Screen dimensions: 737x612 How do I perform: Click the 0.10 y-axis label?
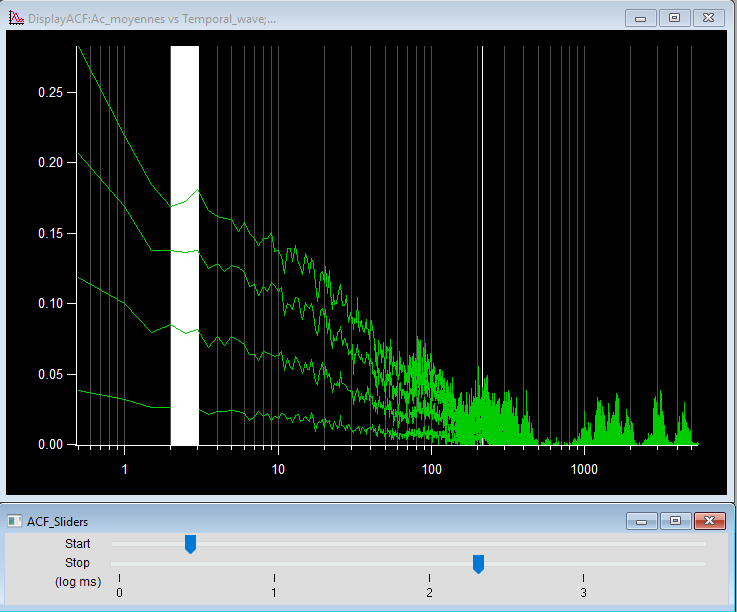50,303
